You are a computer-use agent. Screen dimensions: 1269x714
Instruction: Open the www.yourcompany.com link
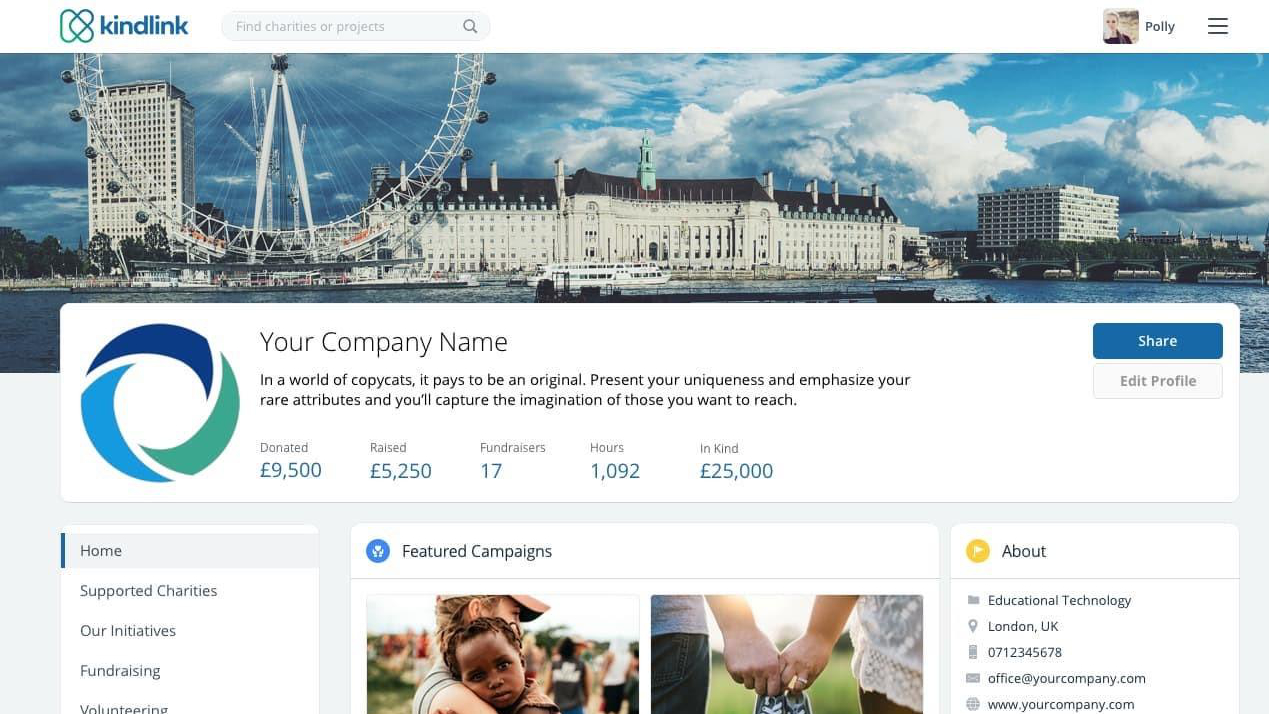click(x=1060, y=704)
